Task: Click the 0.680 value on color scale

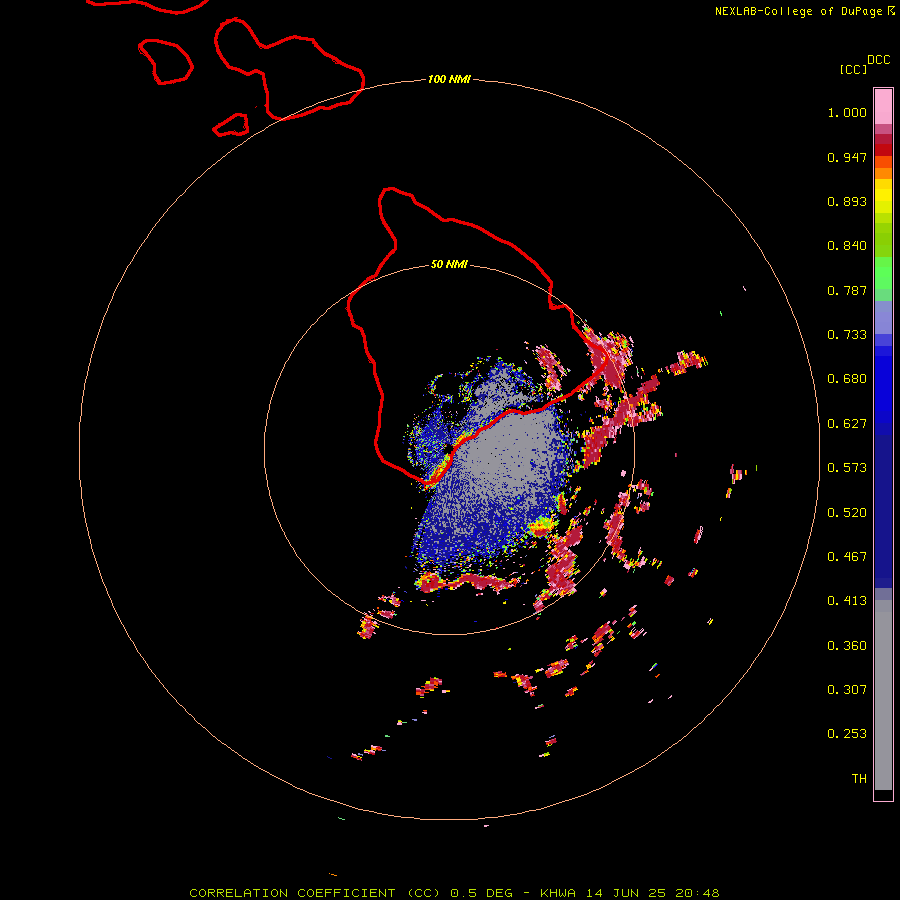Action: tap(847, 379)
